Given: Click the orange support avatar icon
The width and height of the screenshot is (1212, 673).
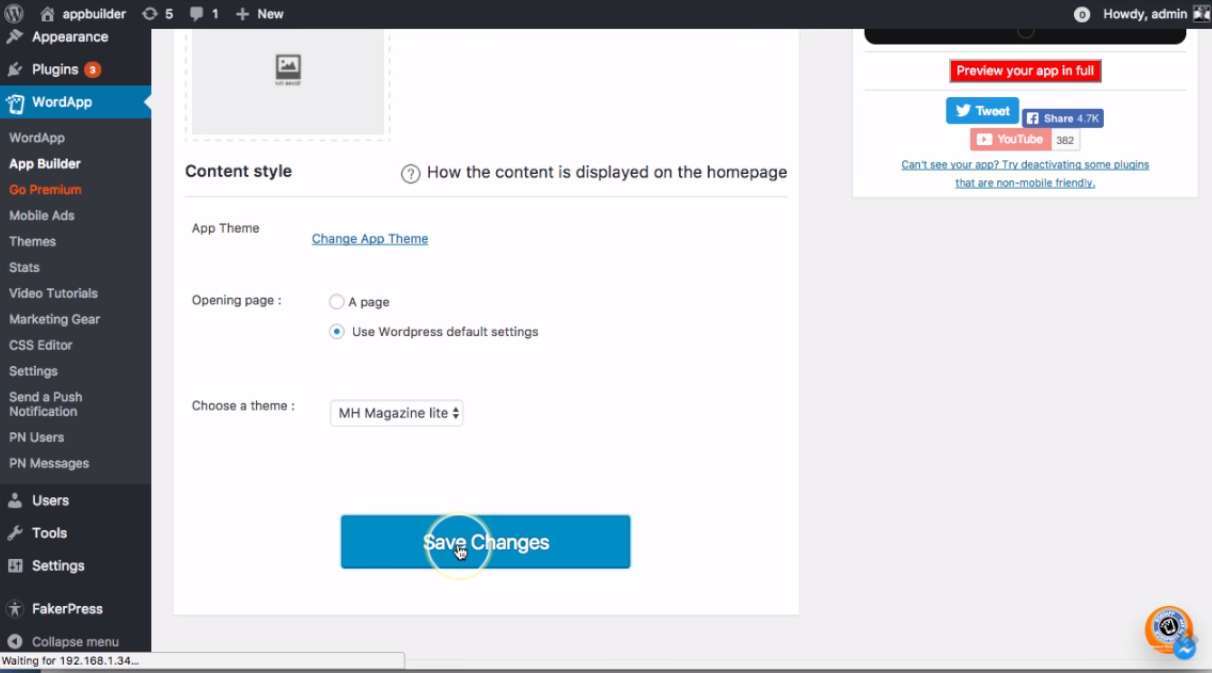Looking at the screenshot, I should [1167, 628].
